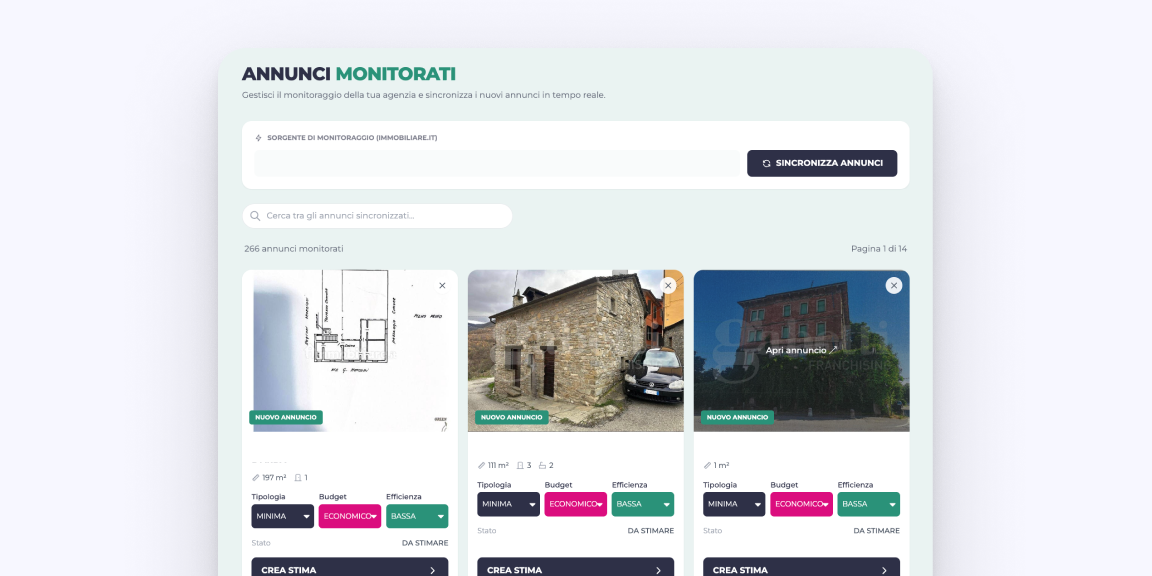
Task: Close the red building listing card
Action: (894, 286)
